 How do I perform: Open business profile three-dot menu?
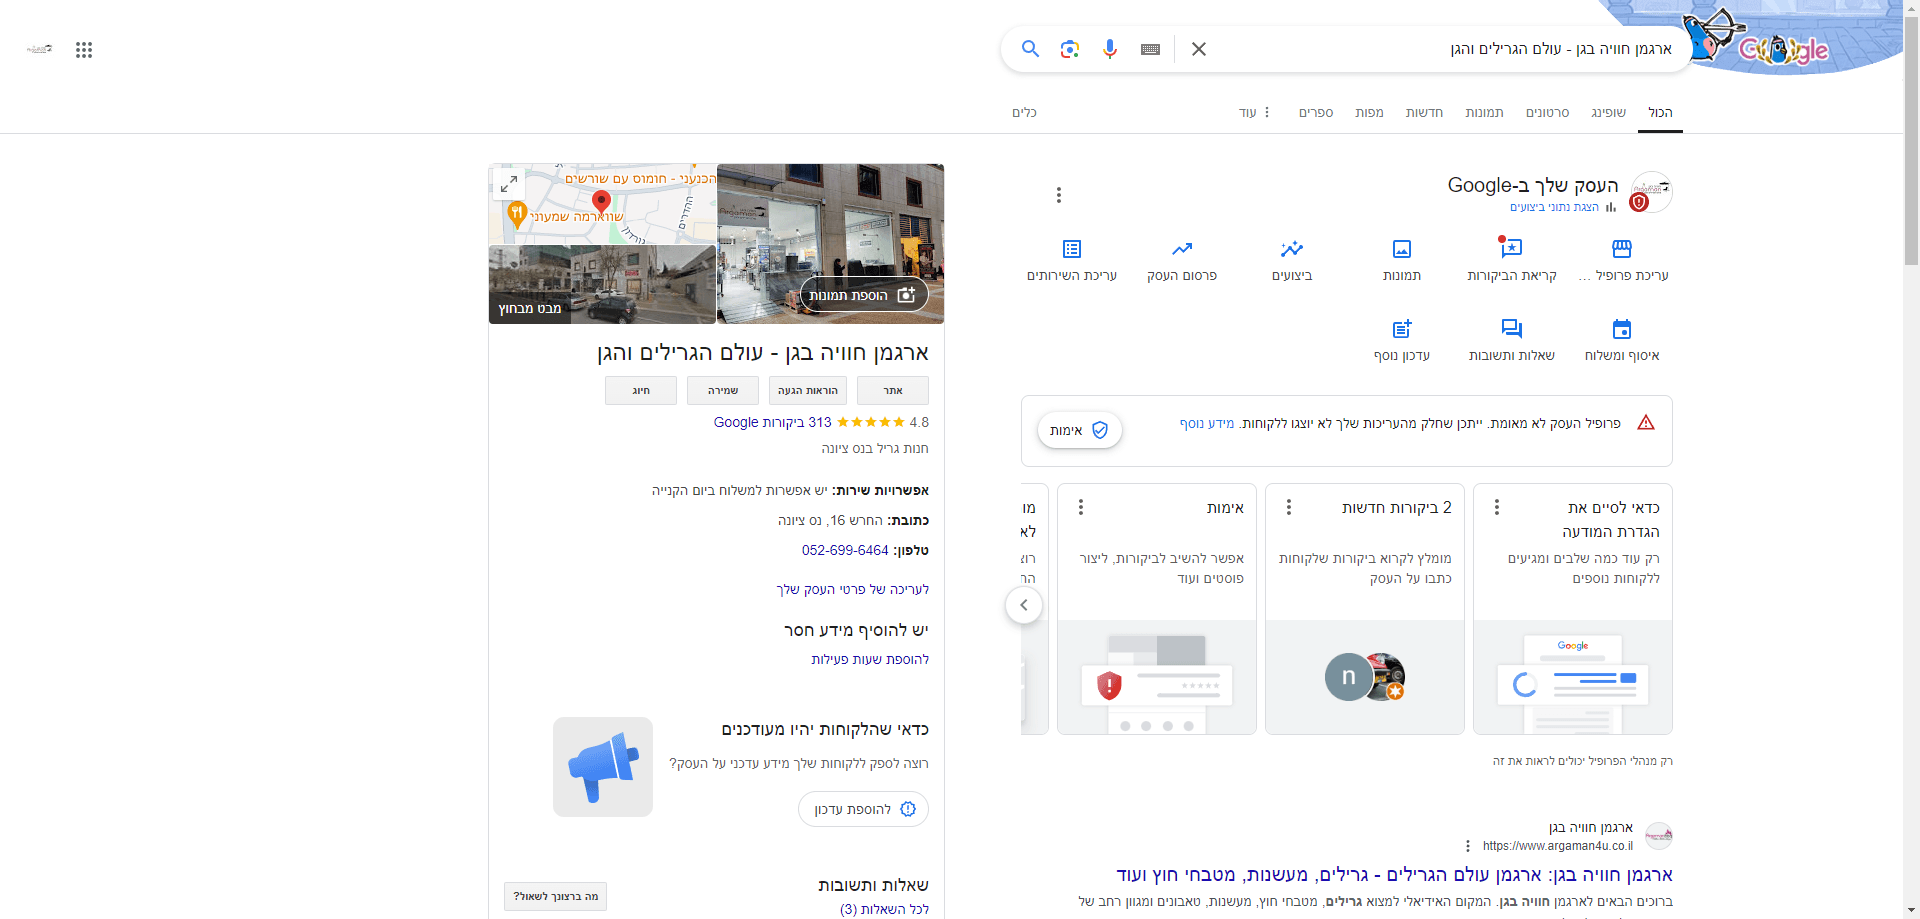(x=1059, y=195)
